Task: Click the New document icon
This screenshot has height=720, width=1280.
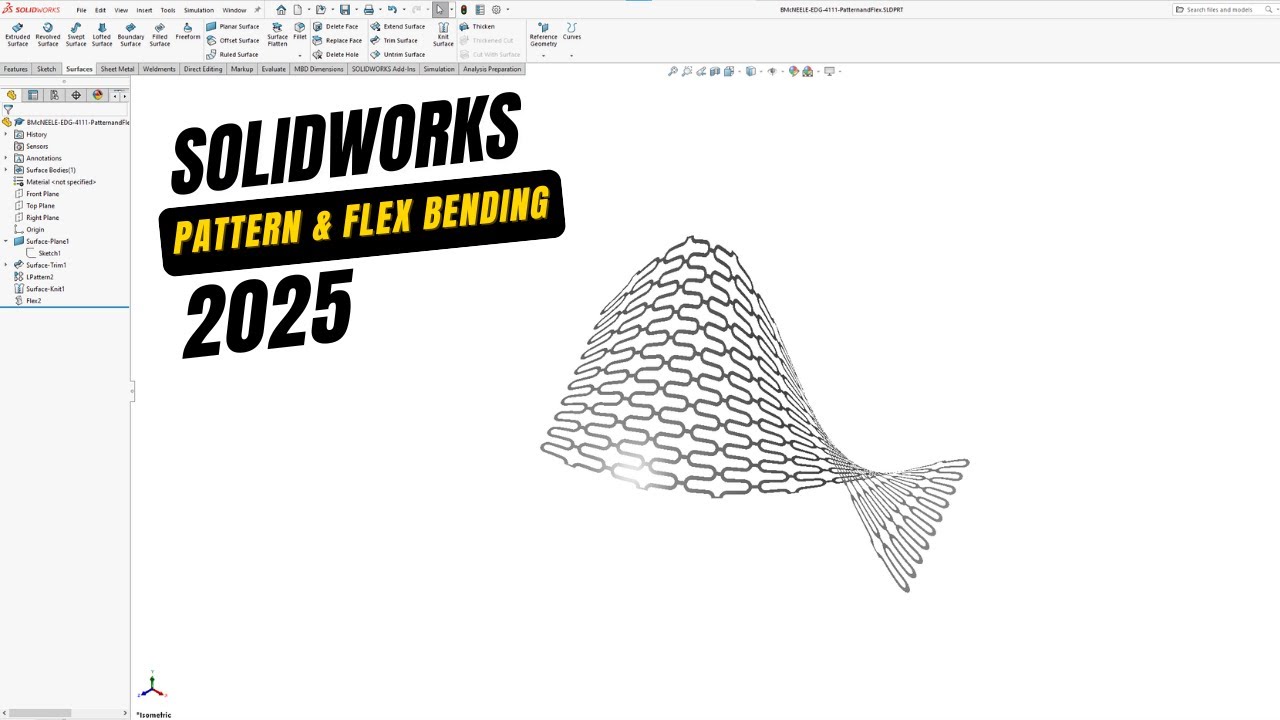Action: pyautogui.click(x=297, y=10)
